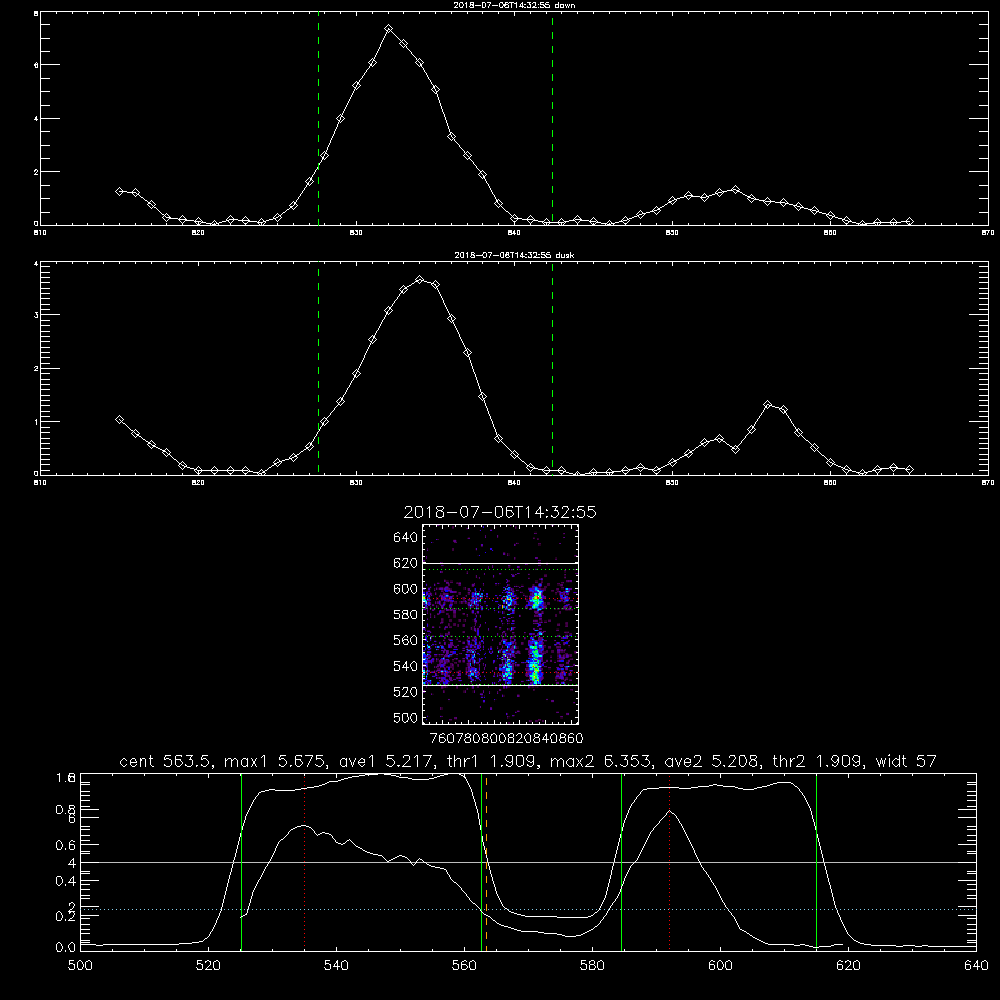
Task: Click the "640" y-axis label beside the heatmap
Action: 406,538
